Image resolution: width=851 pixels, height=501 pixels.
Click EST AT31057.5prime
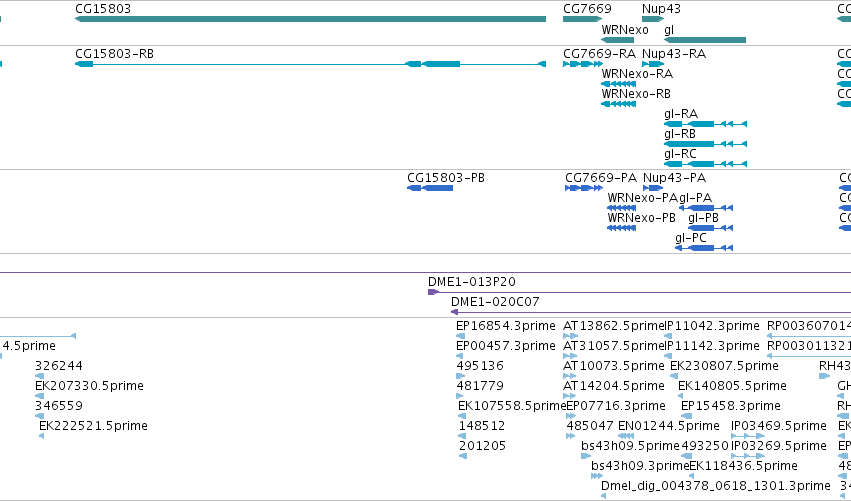[x=614, y=346]
